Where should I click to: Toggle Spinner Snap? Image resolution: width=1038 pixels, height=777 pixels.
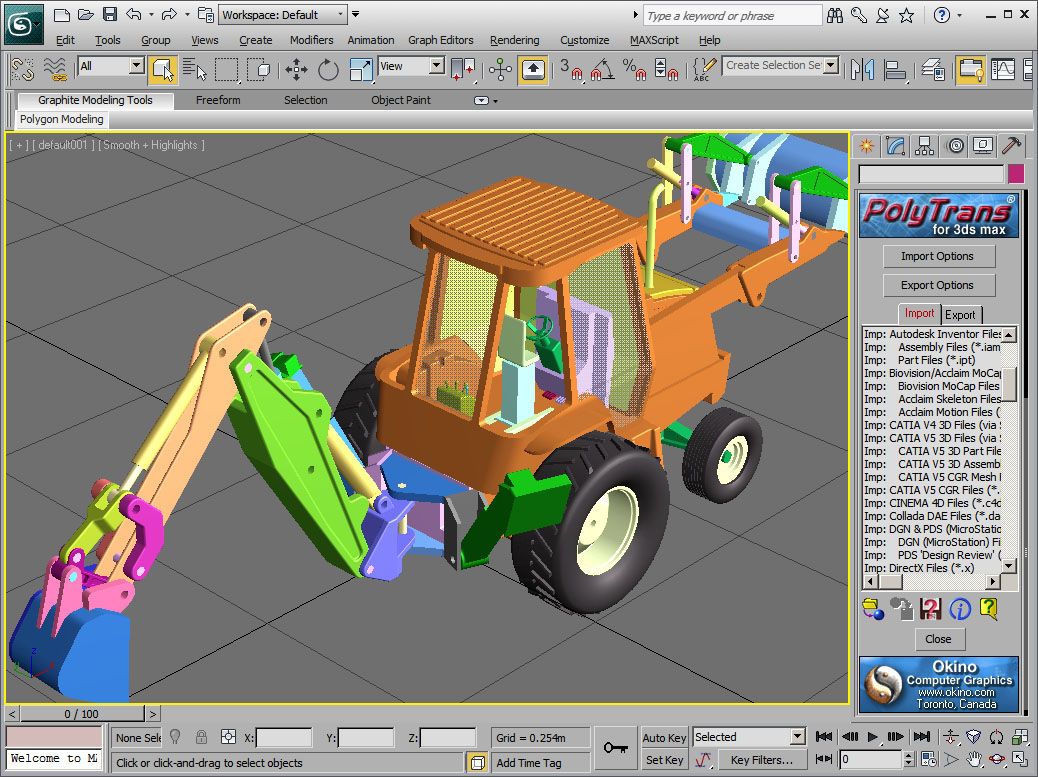pyautogui.click(x=666, y=69)
